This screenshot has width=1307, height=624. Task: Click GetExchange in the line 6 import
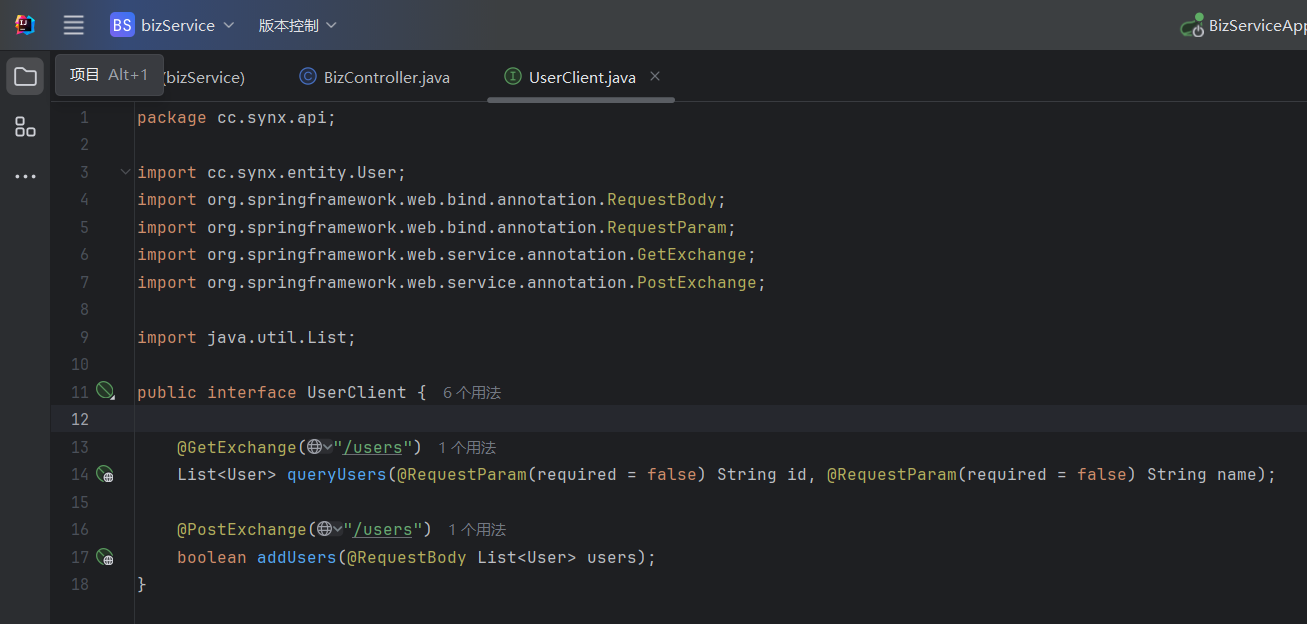[x=692, y=254]
